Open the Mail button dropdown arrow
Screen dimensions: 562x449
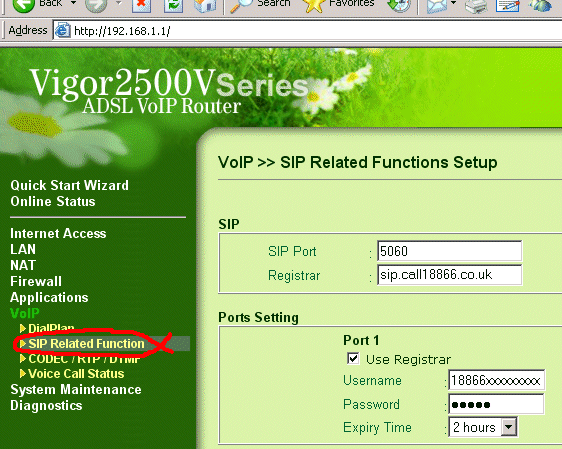(x=453, y=3)
